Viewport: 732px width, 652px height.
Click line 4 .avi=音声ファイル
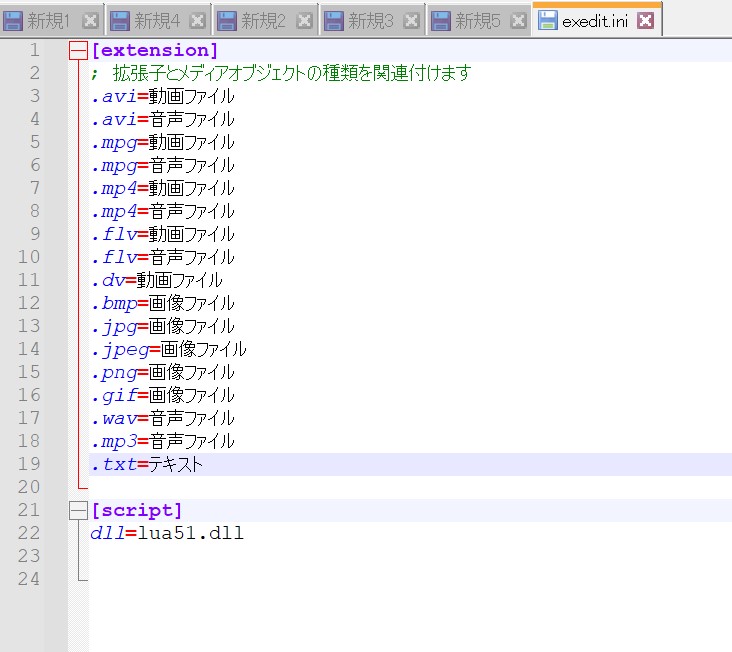coord(163,119)
